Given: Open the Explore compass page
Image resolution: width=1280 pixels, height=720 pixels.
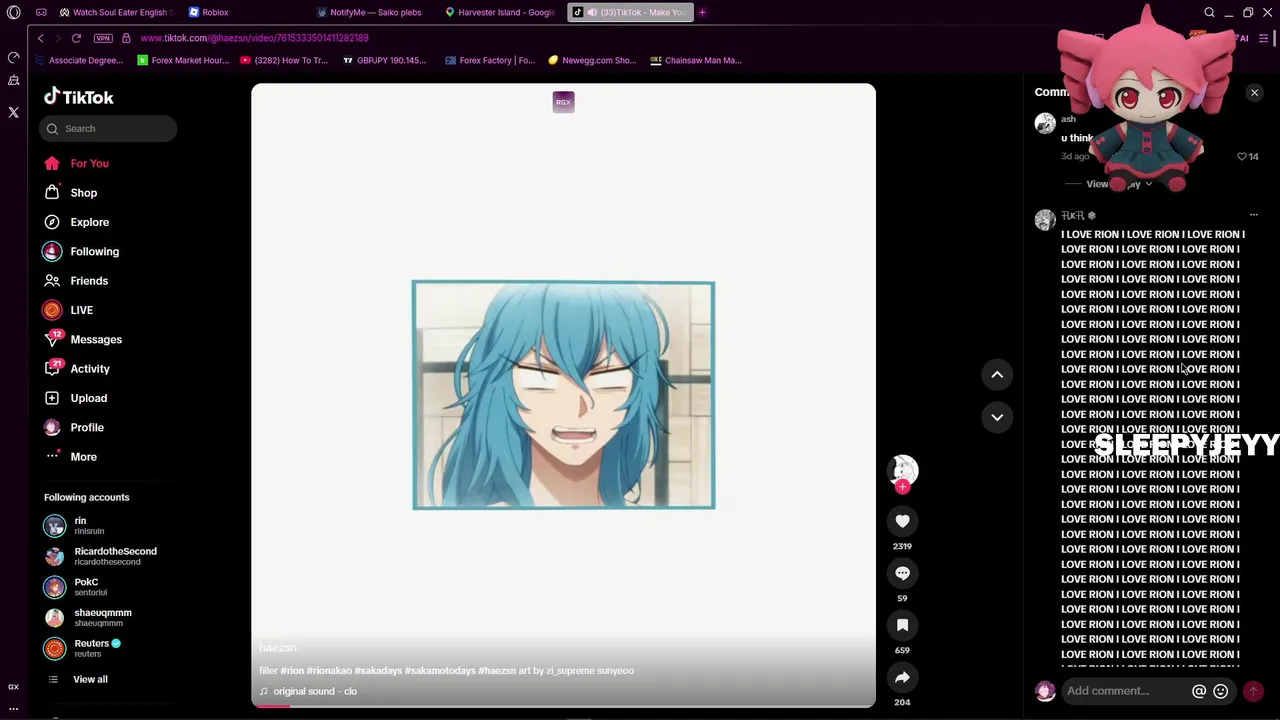Looking at the screenshot, I should [x=76, y=222].
